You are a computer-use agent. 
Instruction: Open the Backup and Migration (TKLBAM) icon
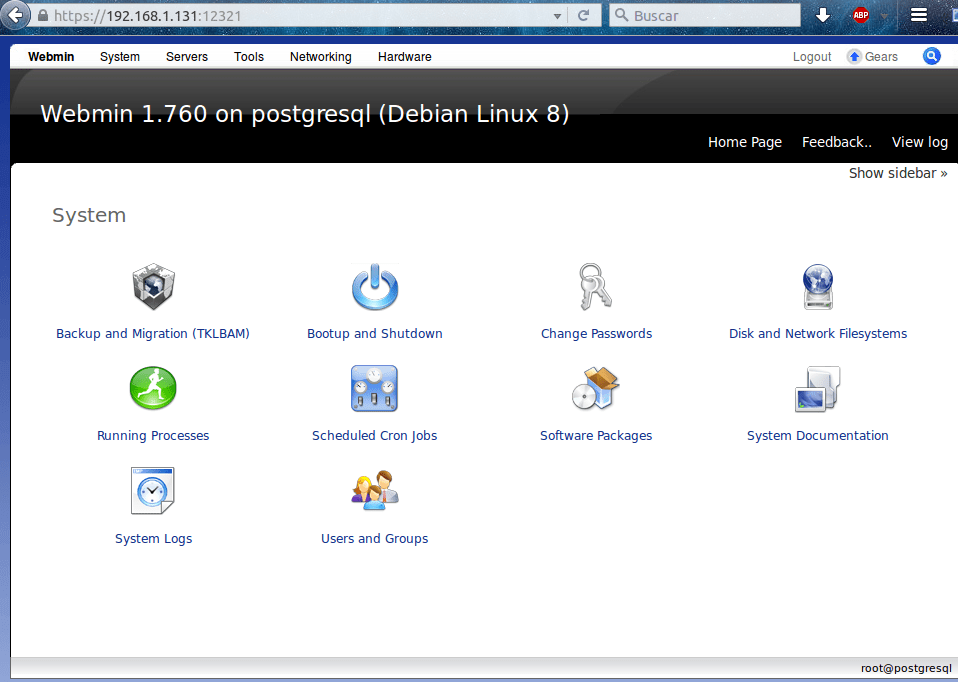pyautogui.click(x=153, y=288)
